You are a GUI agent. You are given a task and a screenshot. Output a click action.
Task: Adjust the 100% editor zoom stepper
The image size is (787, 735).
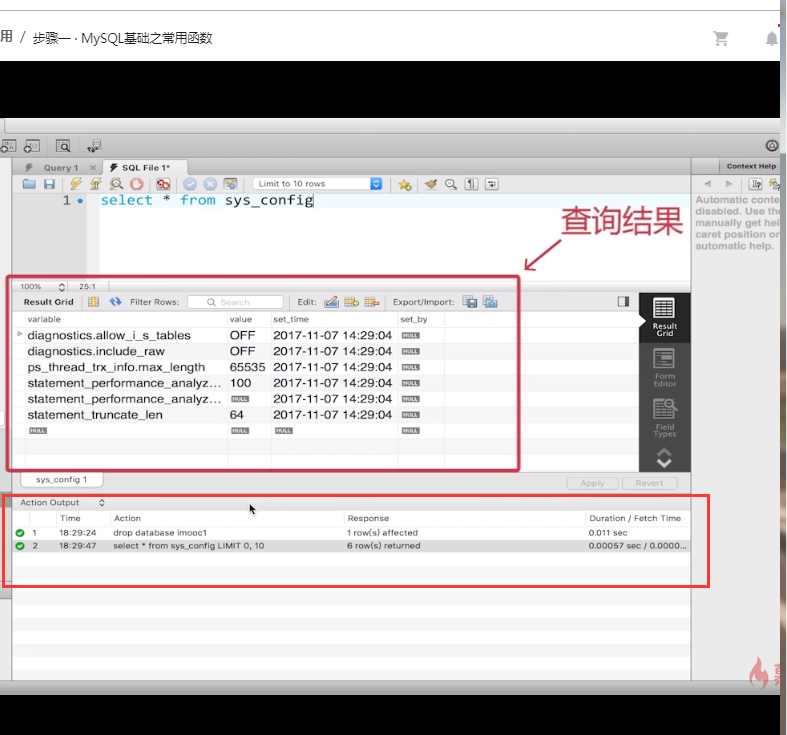click(62, 287)
